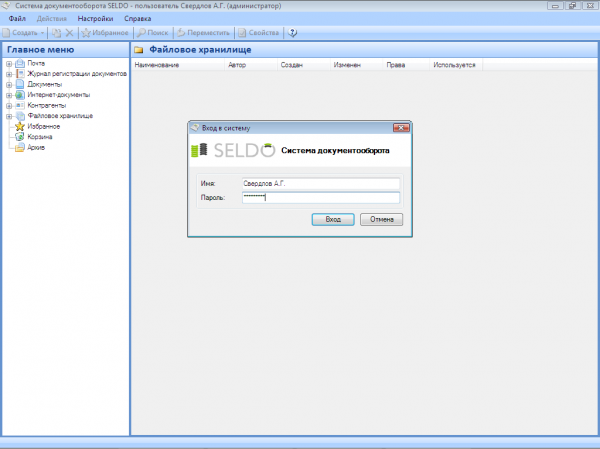Screen dimensions: 600x449
Task: Click the SELDO logo in dialog
Action: tap(233, 150)
